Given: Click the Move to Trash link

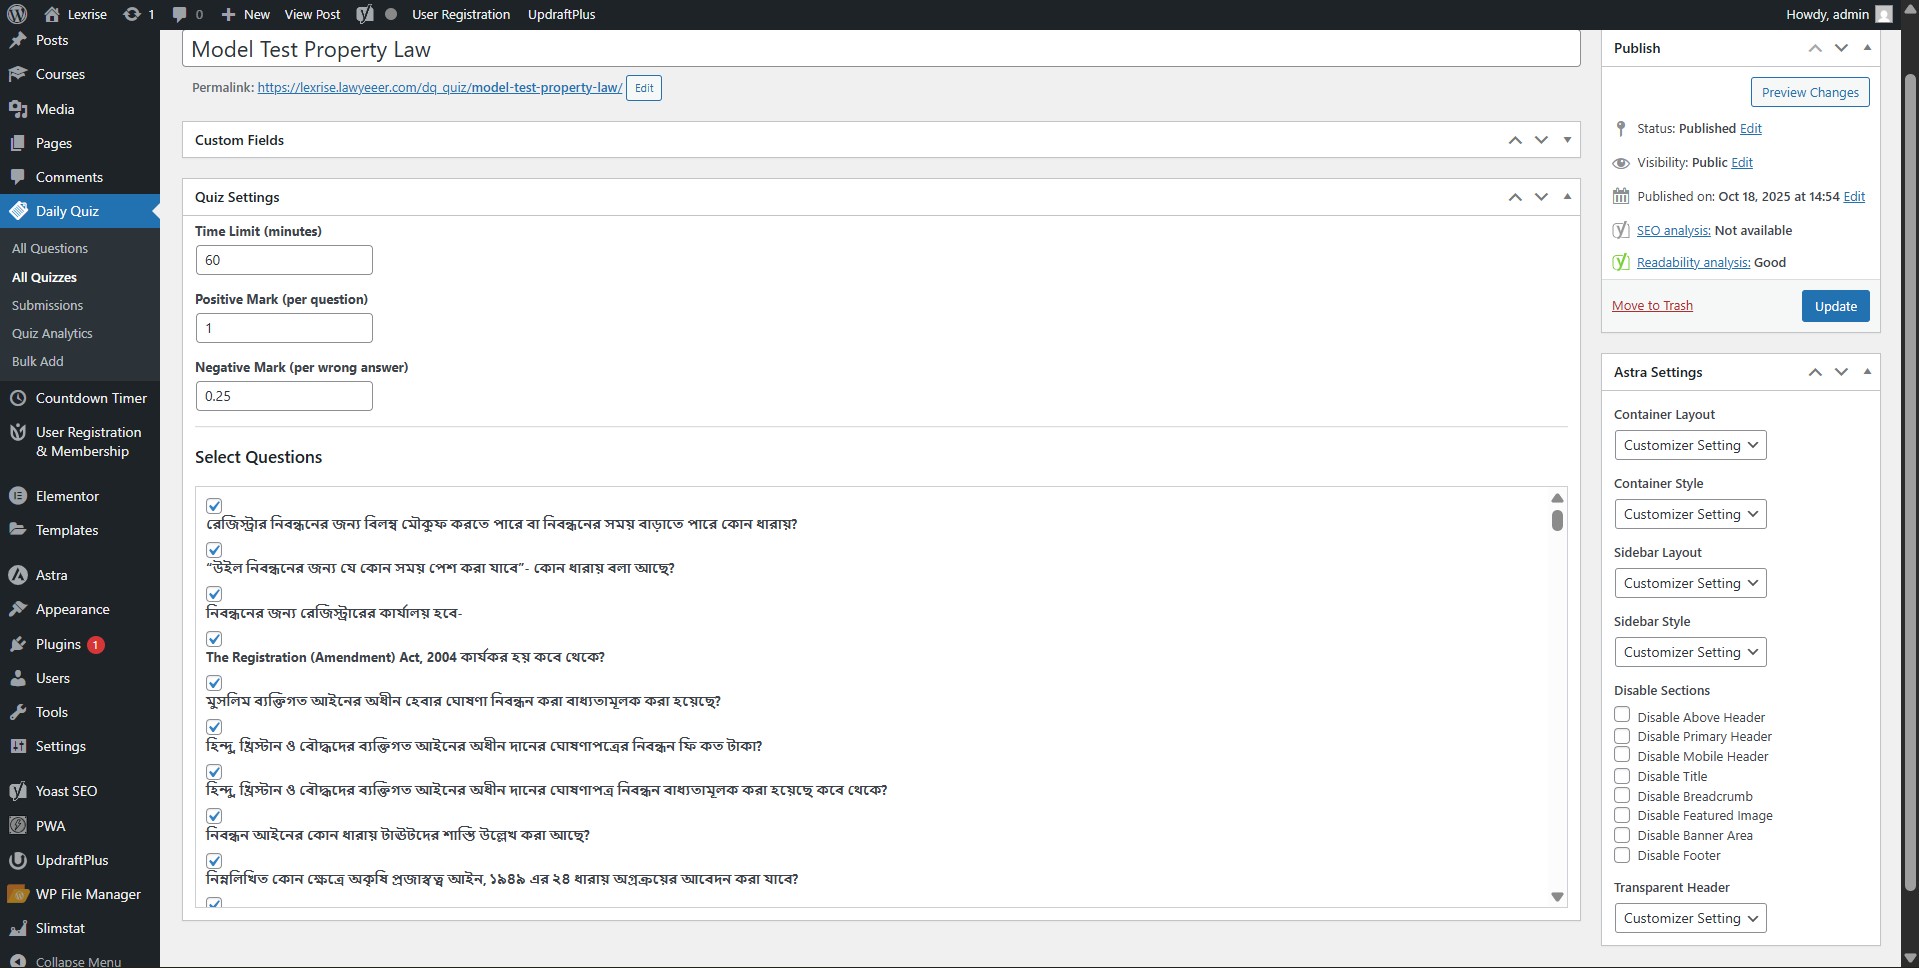Looking at the screenshot, I should 1652,306.
